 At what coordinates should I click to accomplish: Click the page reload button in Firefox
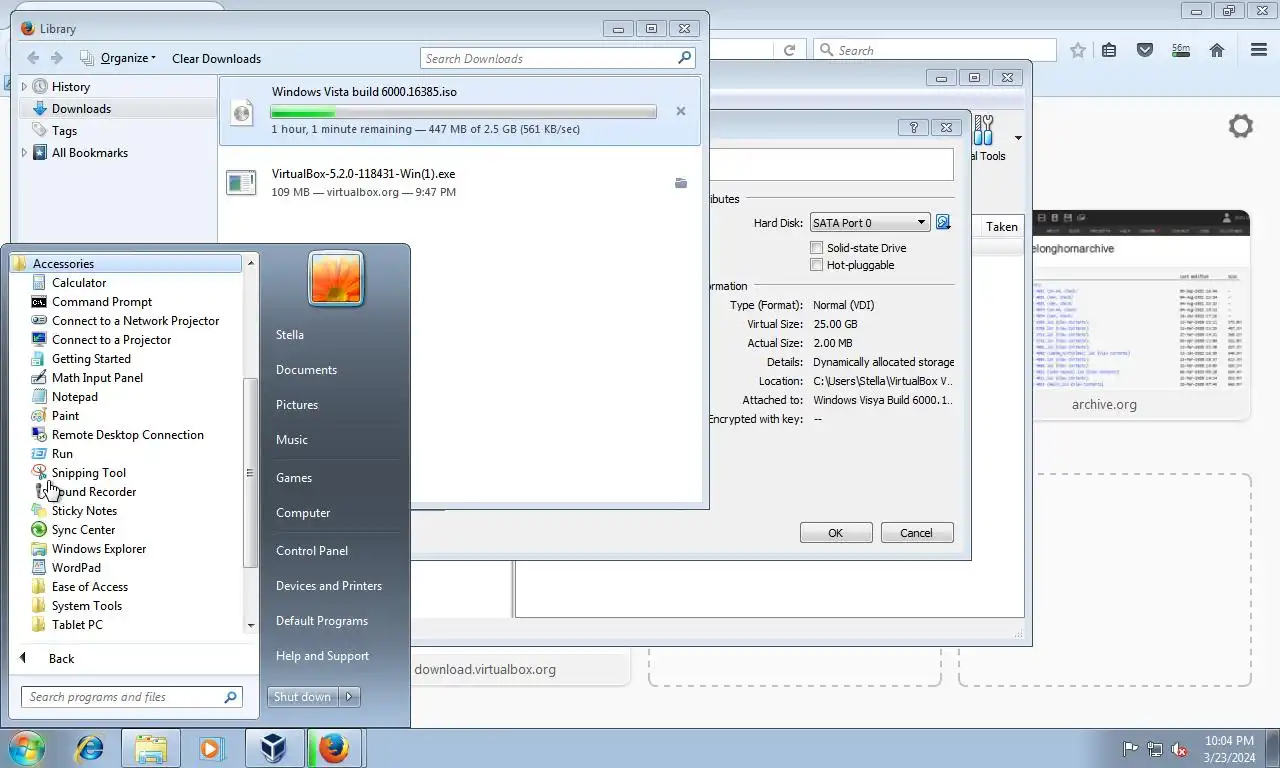789,50
